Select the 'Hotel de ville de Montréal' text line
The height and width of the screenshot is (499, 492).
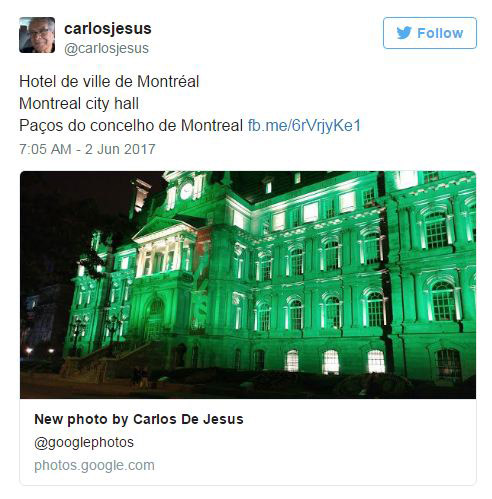click(x=109, y=81)
